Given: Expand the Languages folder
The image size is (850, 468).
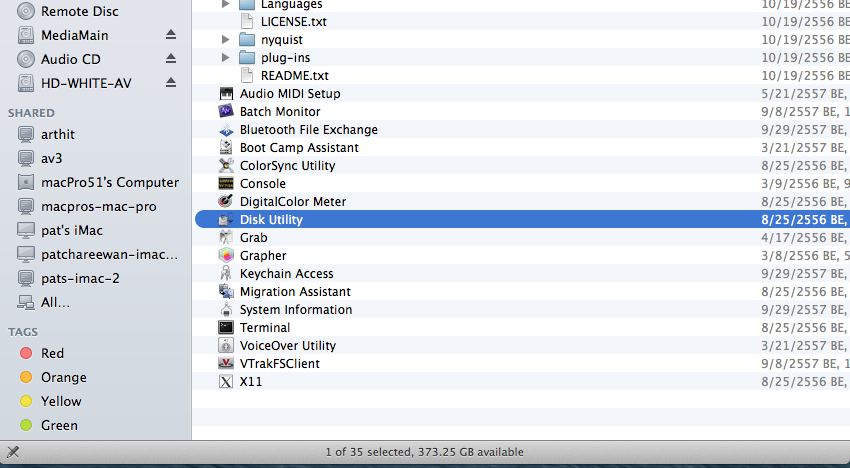Looking at the screenshot, I should (x=226, y=4).
